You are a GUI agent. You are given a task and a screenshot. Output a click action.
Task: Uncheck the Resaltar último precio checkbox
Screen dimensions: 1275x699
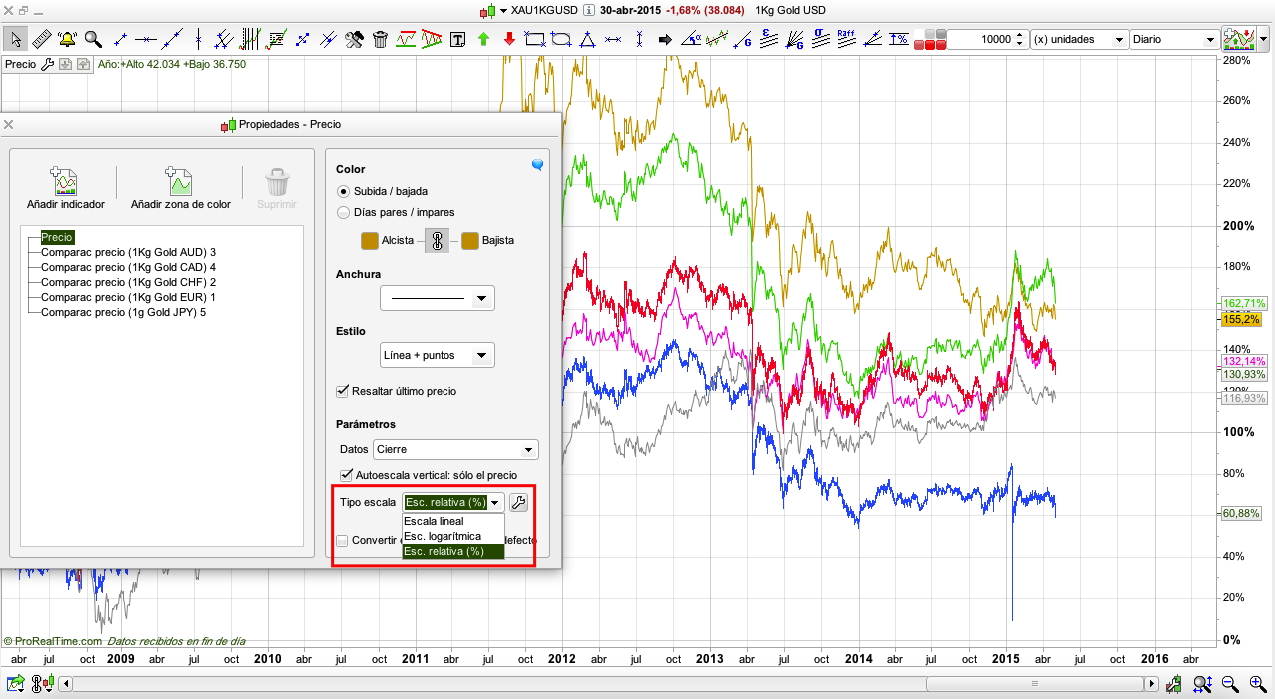[x=344, y=391]
